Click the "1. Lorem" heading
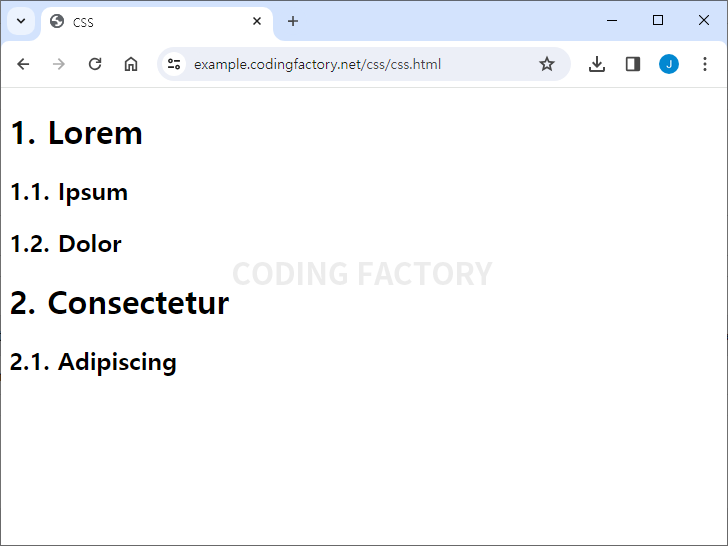728x546 pixels. [77, 133]
